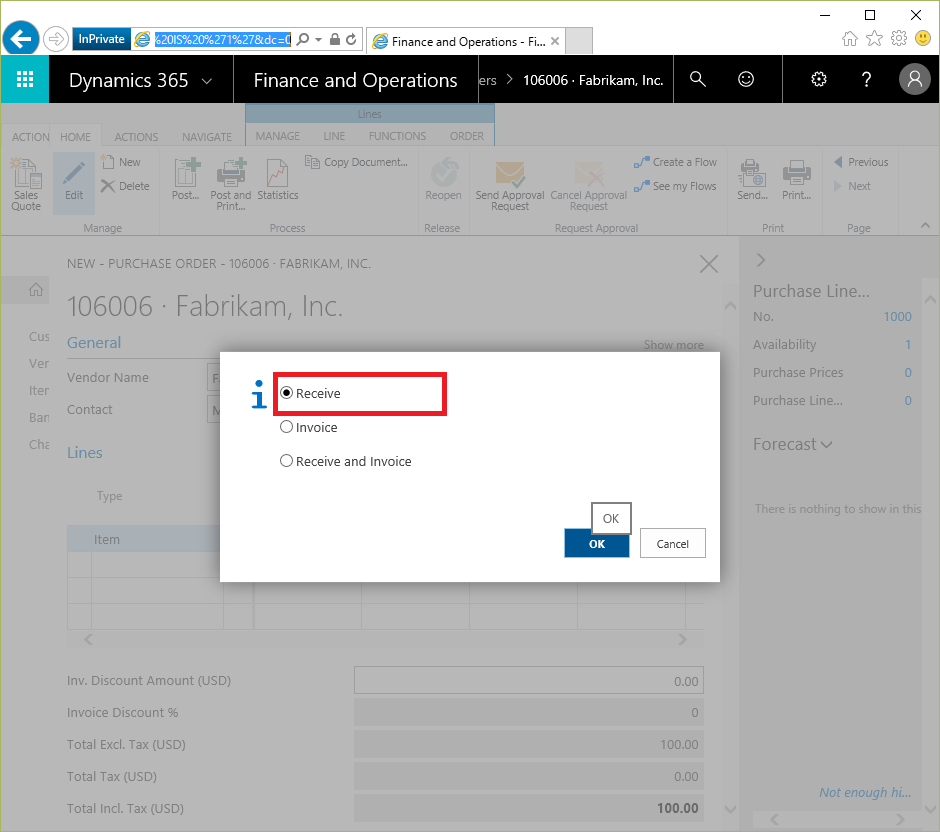Expand the Lines section heading
Image resolution: width=940 pixels, height=832 pixels.
tap(85, 453)
